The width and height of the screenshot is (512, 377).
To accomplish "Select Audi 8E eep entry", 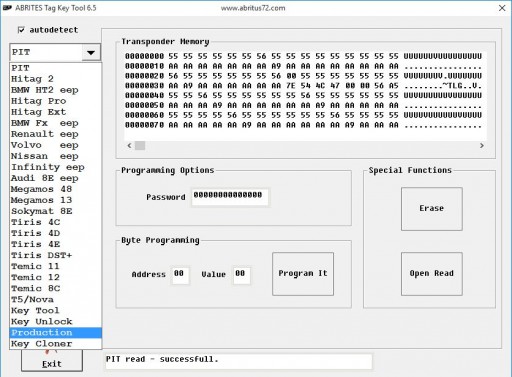I will pyautogui.click(x=55, y=178).
